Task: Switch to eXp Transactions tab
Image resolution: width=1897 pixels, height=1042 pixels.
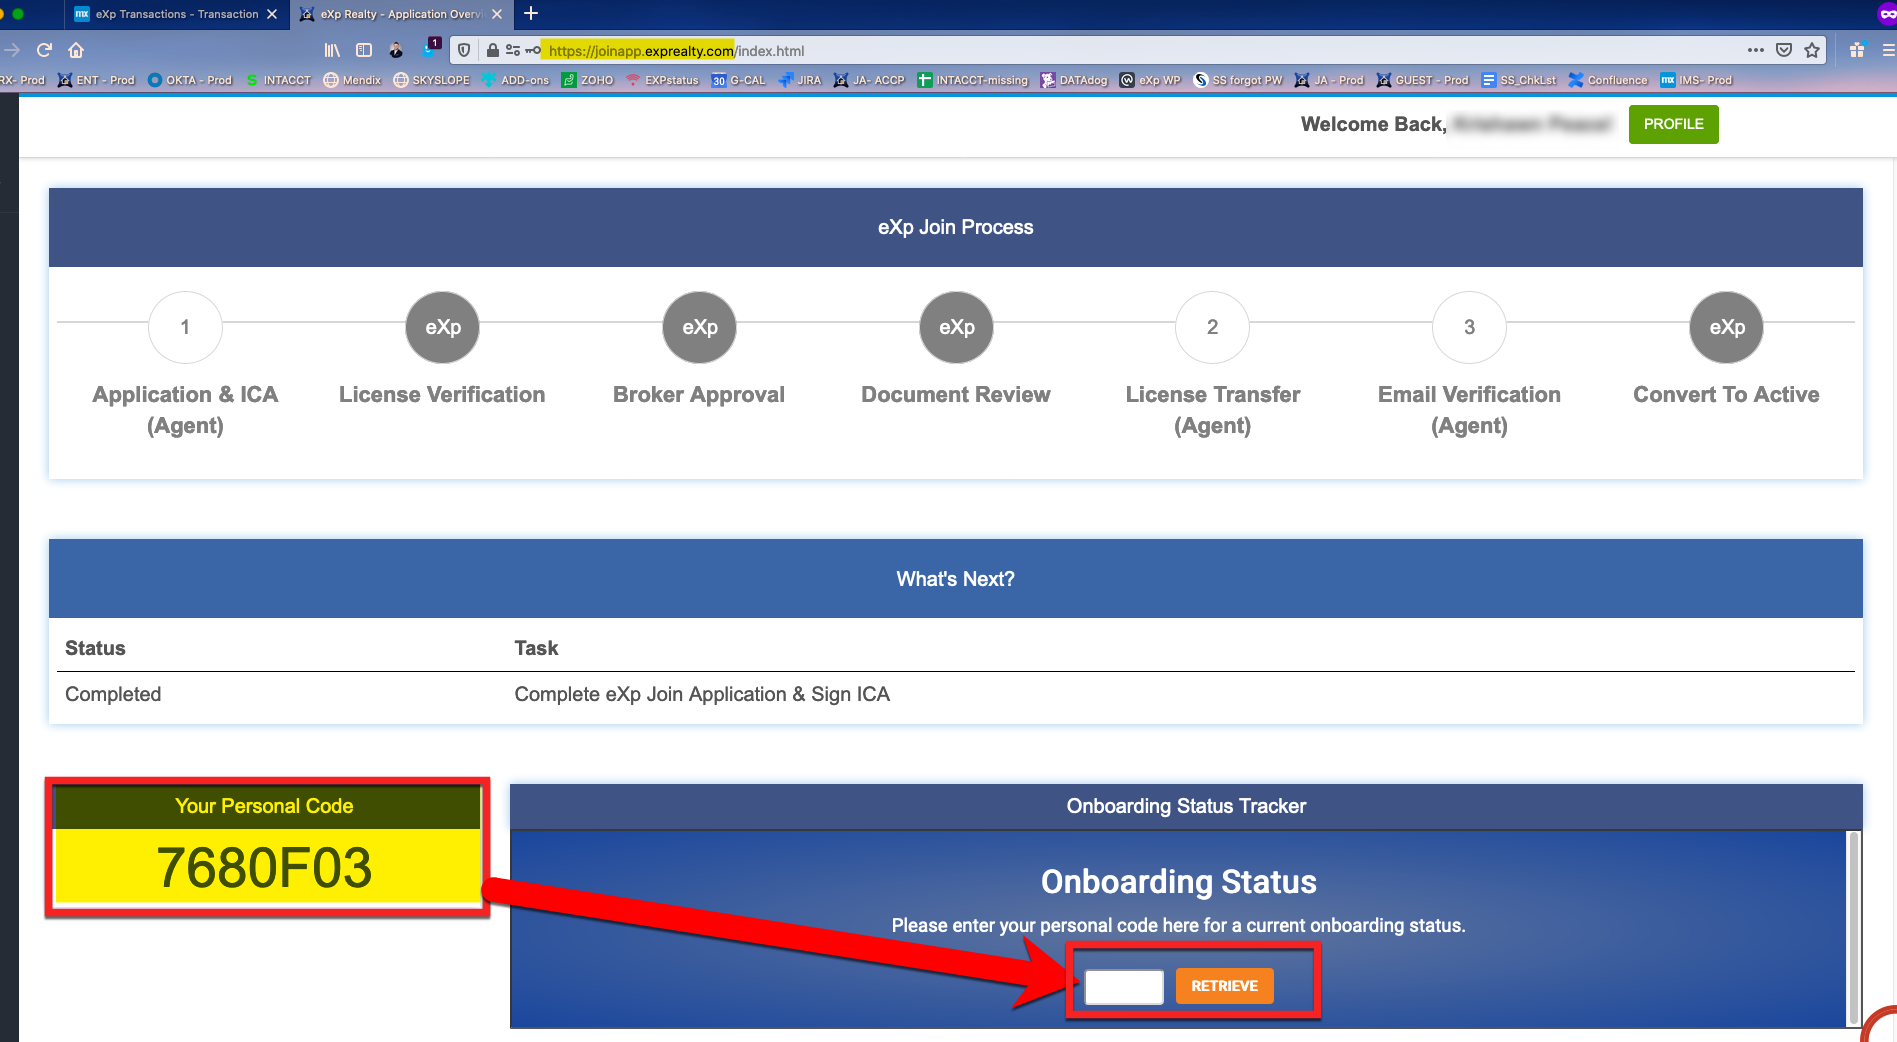Action: pyautogui.click(x=177, y=14)
